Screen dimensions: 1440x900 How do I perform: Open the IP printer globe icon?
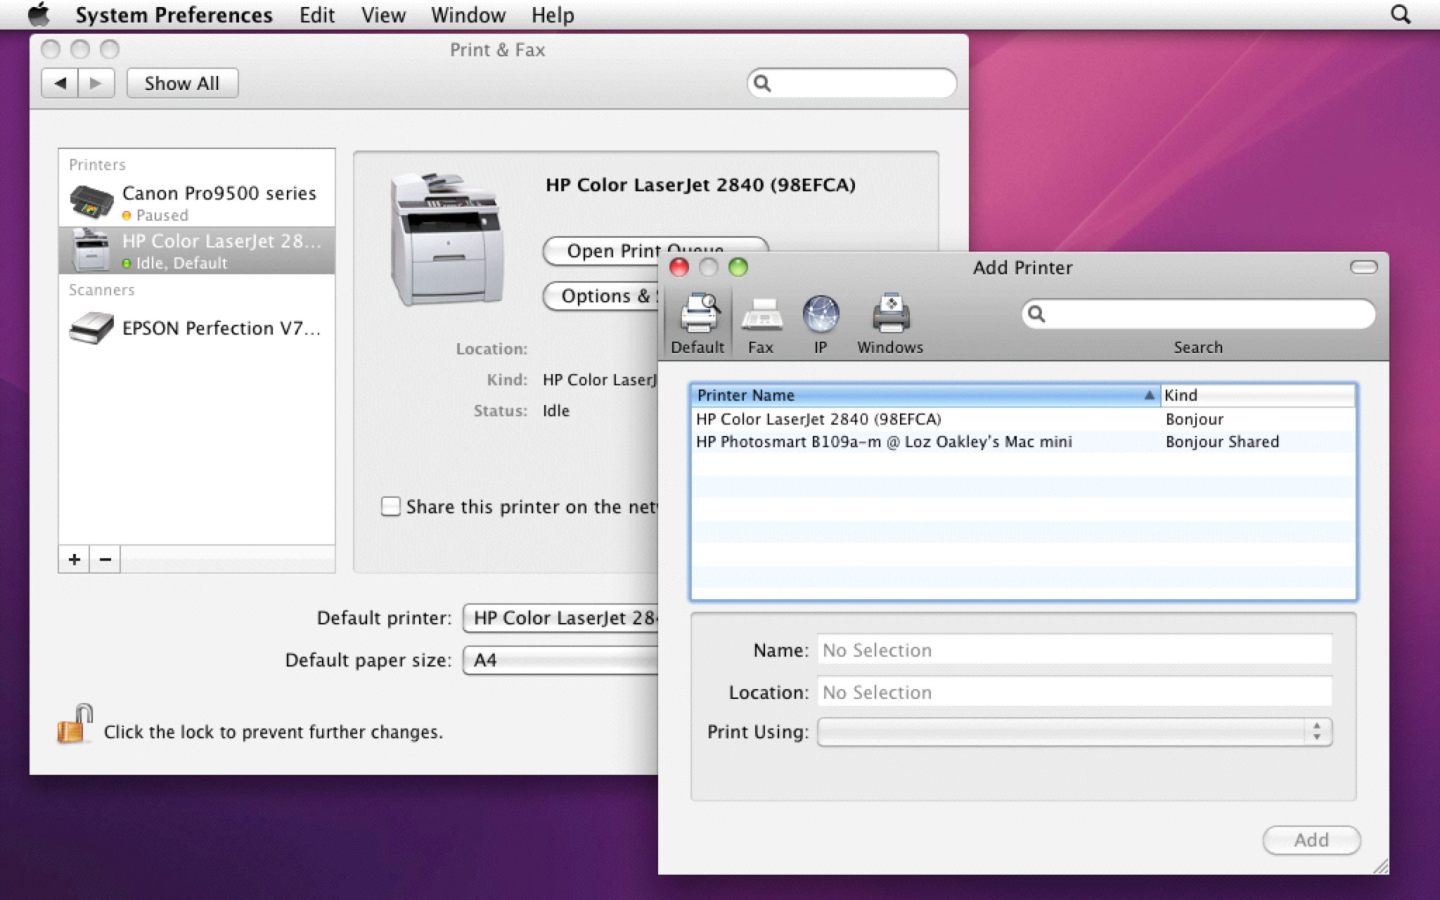(820, 323)
